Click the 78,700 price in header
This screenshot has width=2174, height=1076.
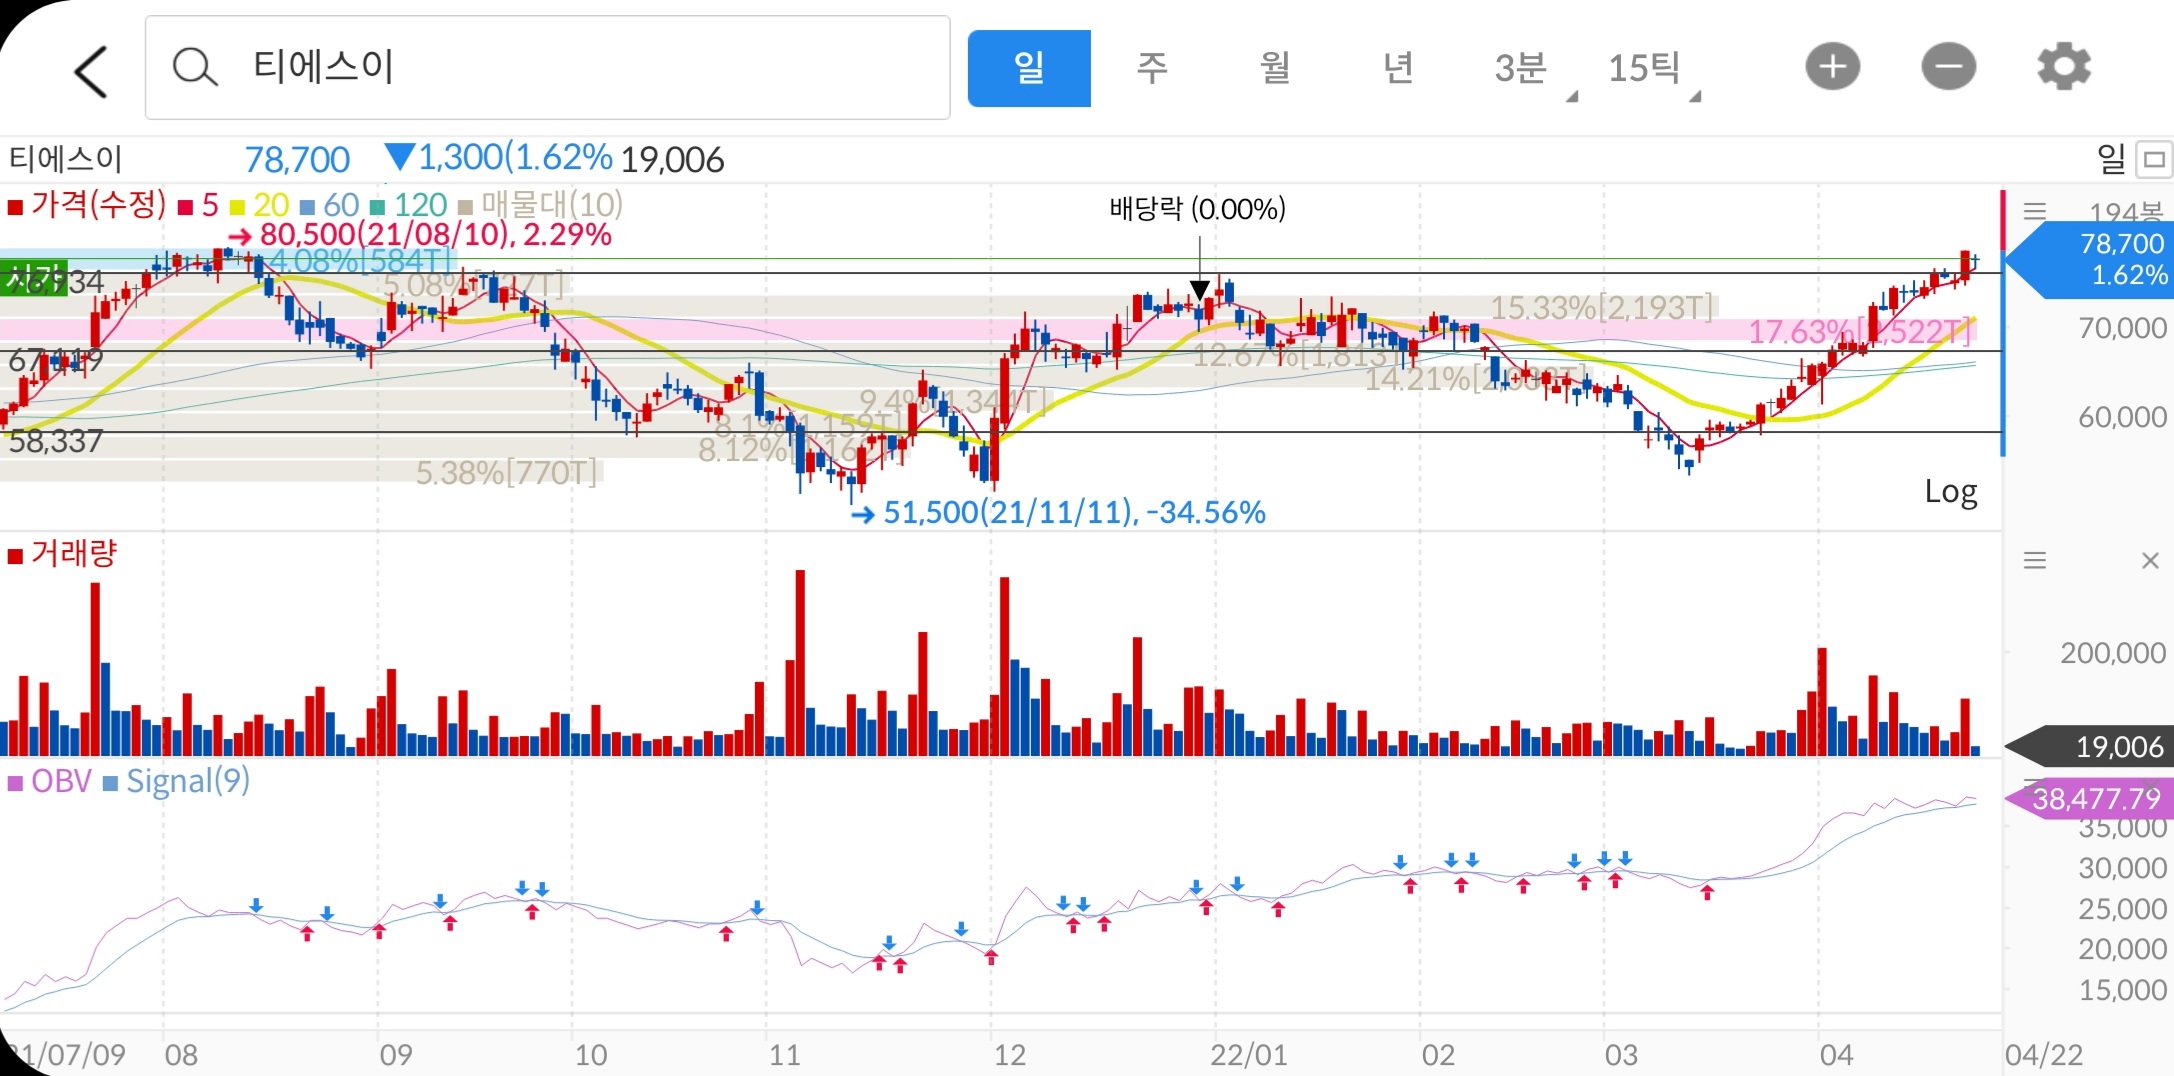[x=297, y=160]
